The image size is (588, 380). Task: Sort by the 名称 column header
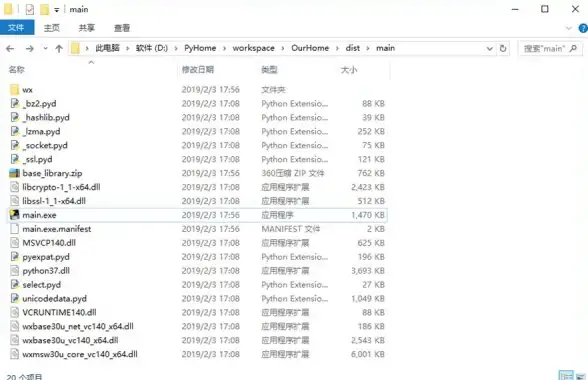[16, 69]
